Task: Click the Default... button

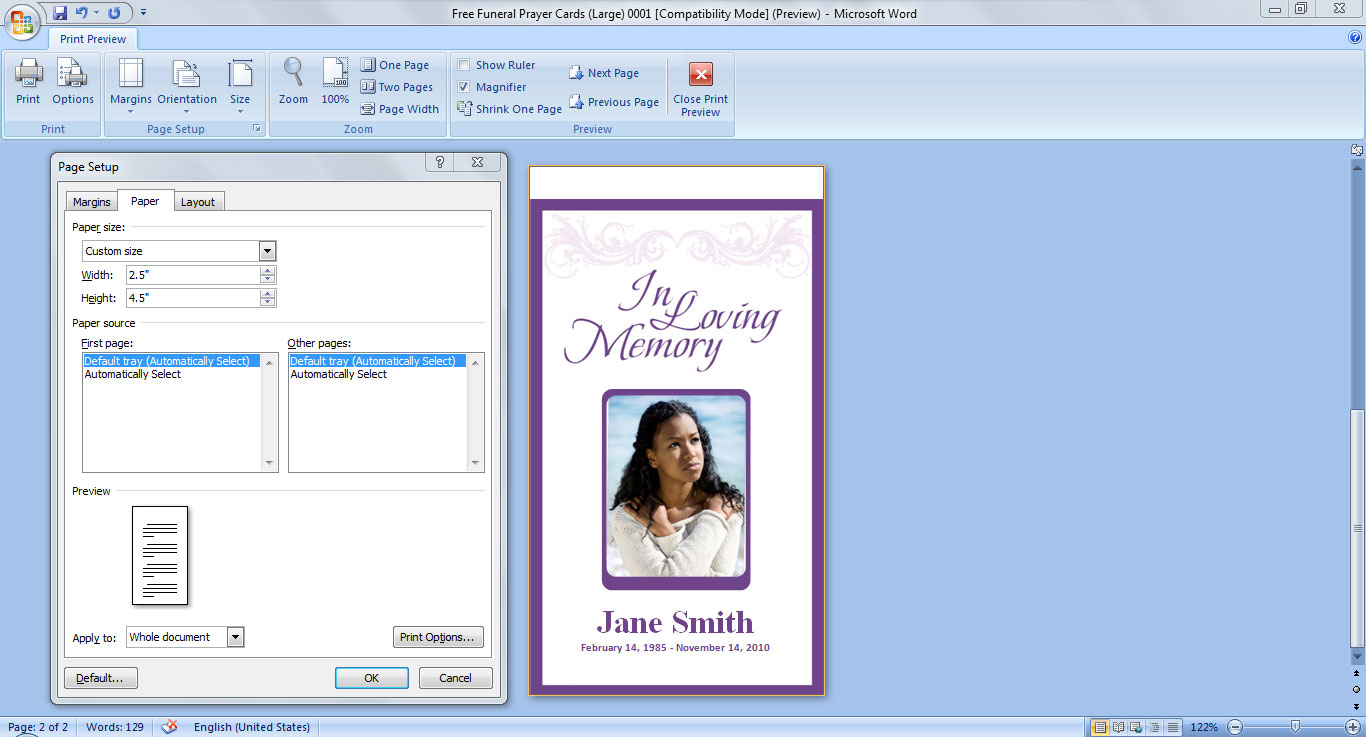Action: point(100,678)
